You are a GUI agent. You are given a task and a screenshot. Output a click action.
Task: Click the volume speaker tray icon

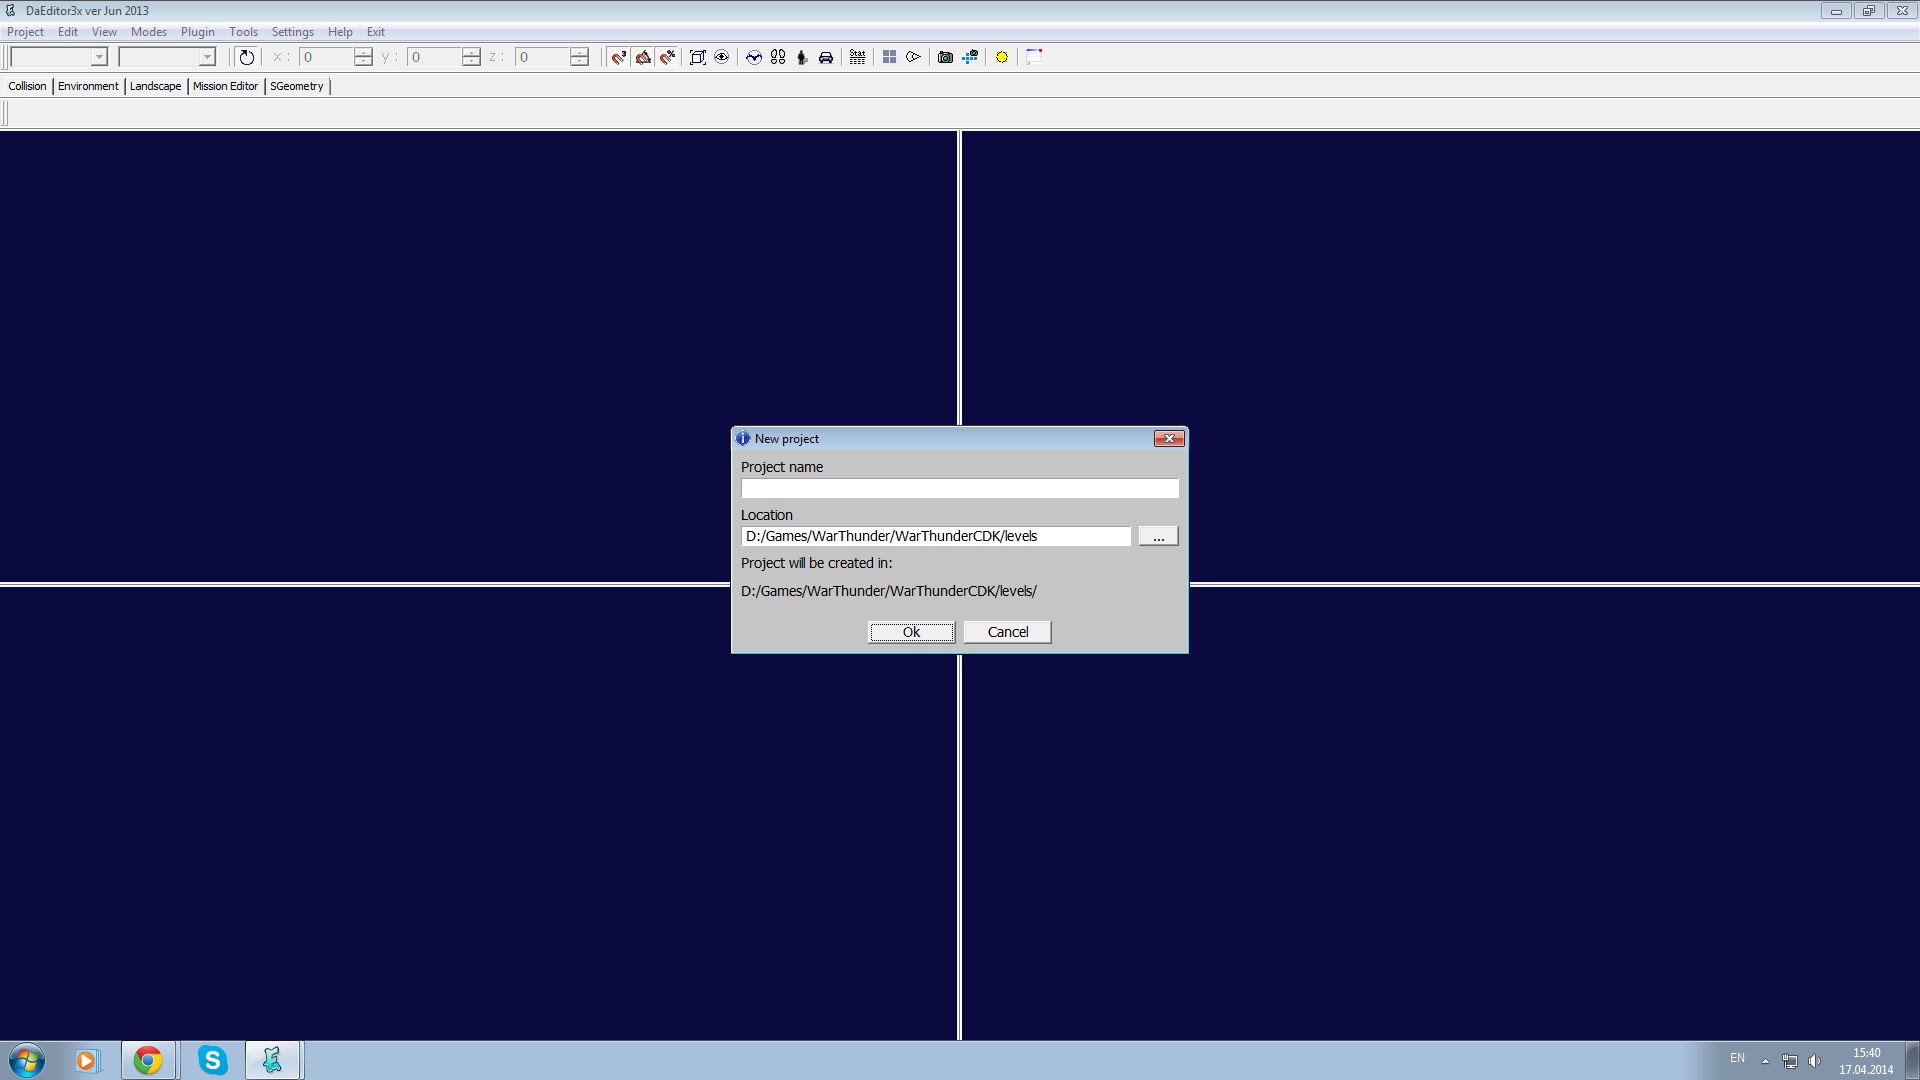point(1814,1061)
